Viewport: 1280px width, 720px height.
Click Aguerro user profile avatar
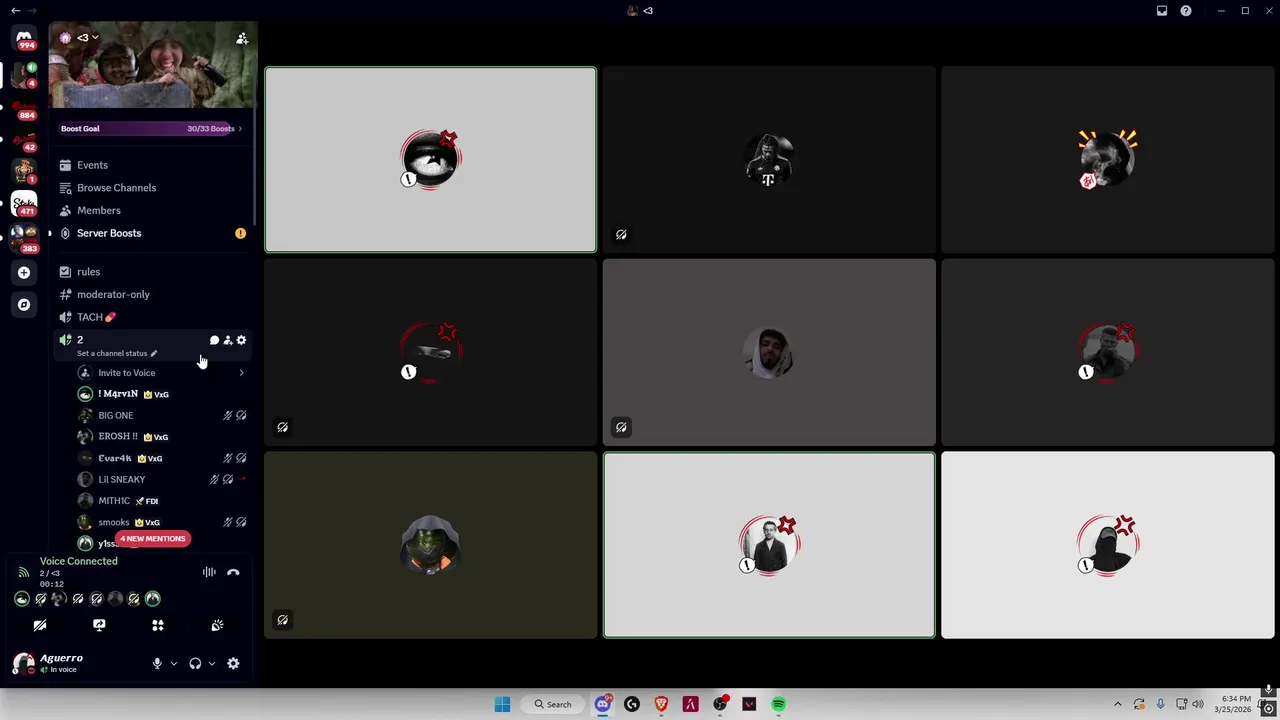tap(23, 664)
